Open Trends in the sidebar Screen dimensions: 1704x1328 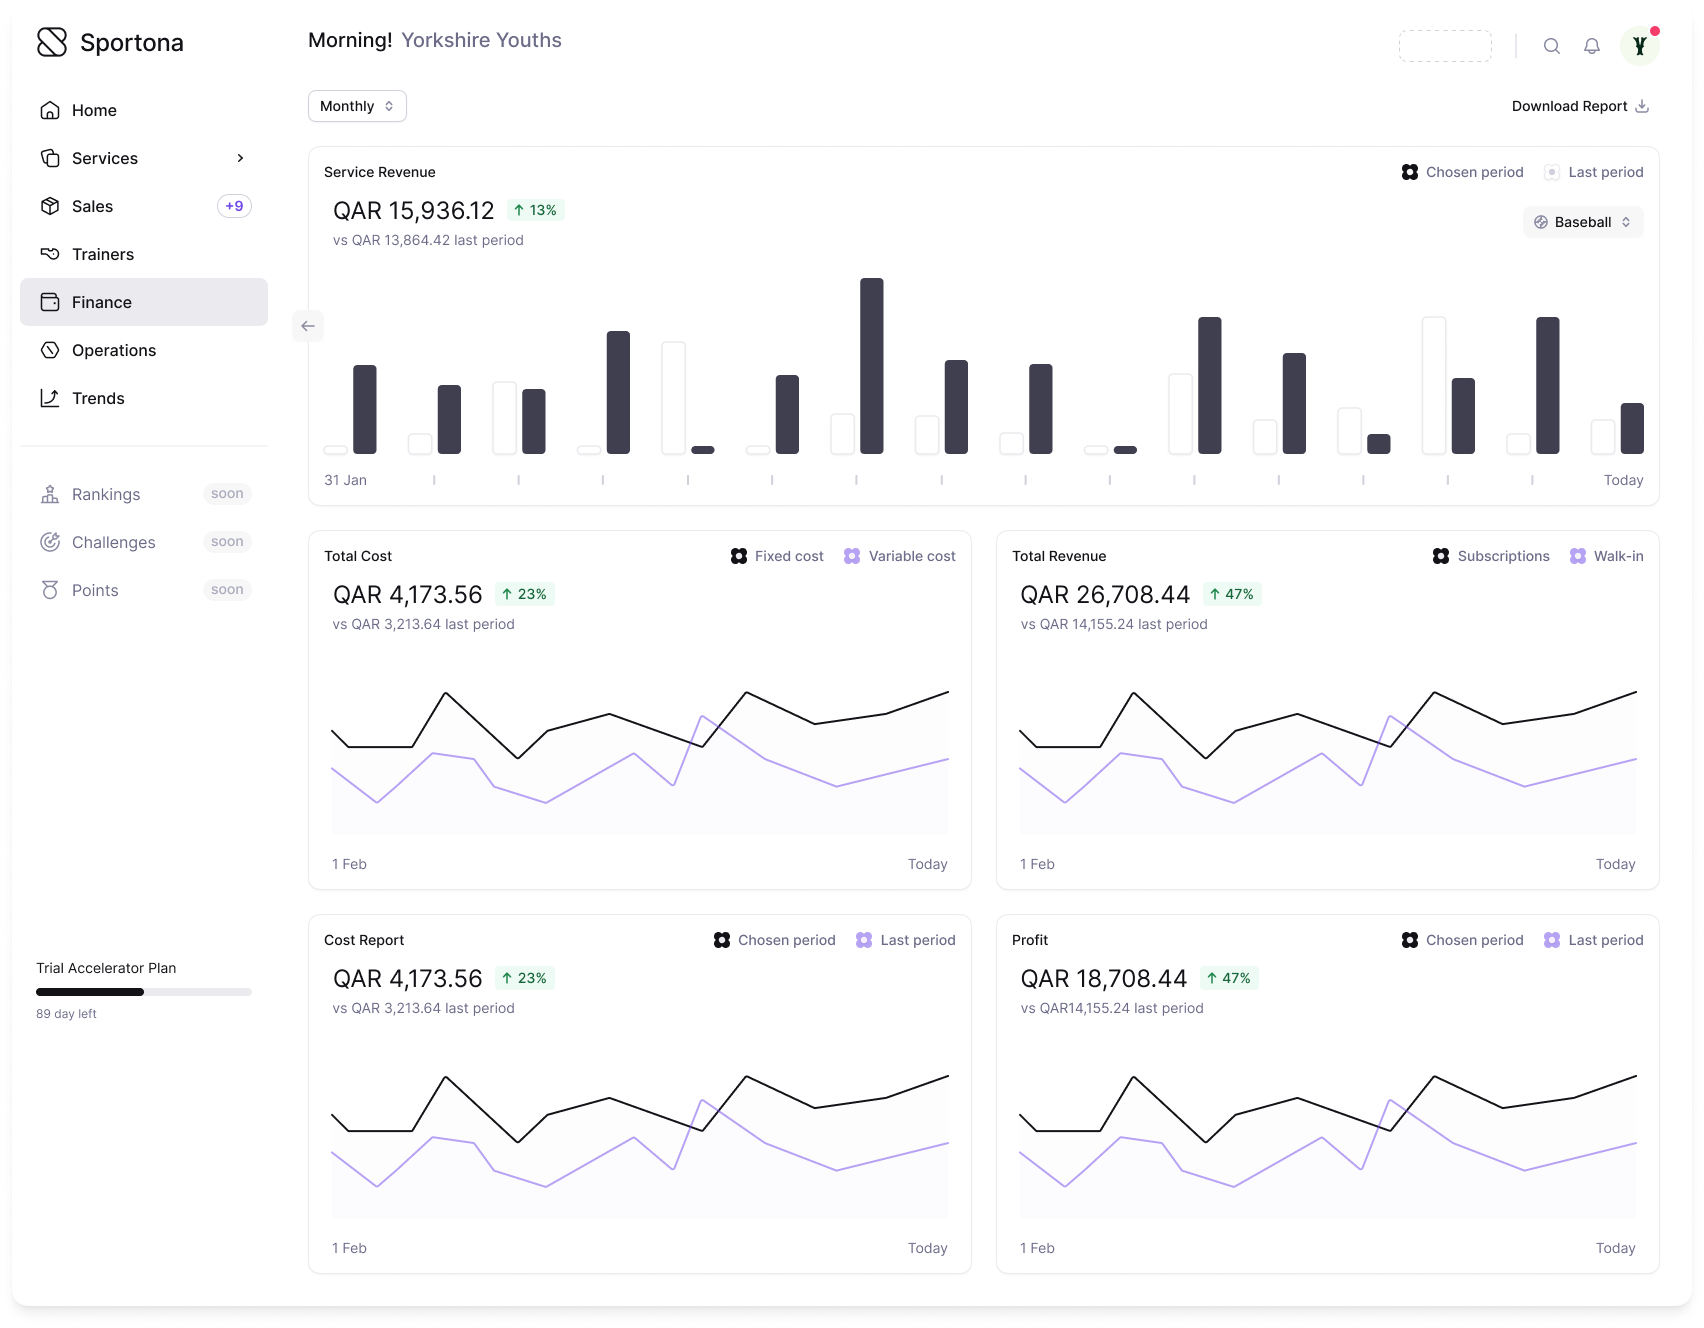pos(144,398)
